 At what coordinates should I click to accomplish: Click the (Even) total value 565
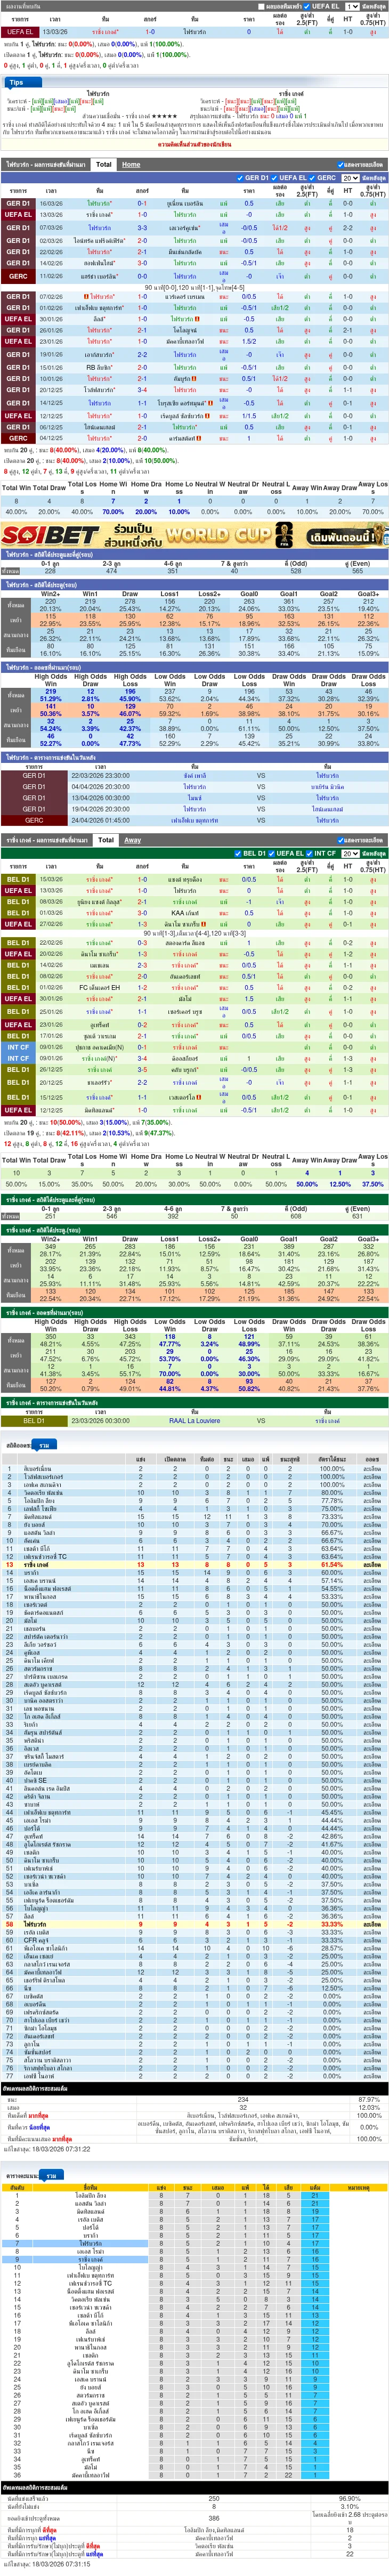[357, 571]
